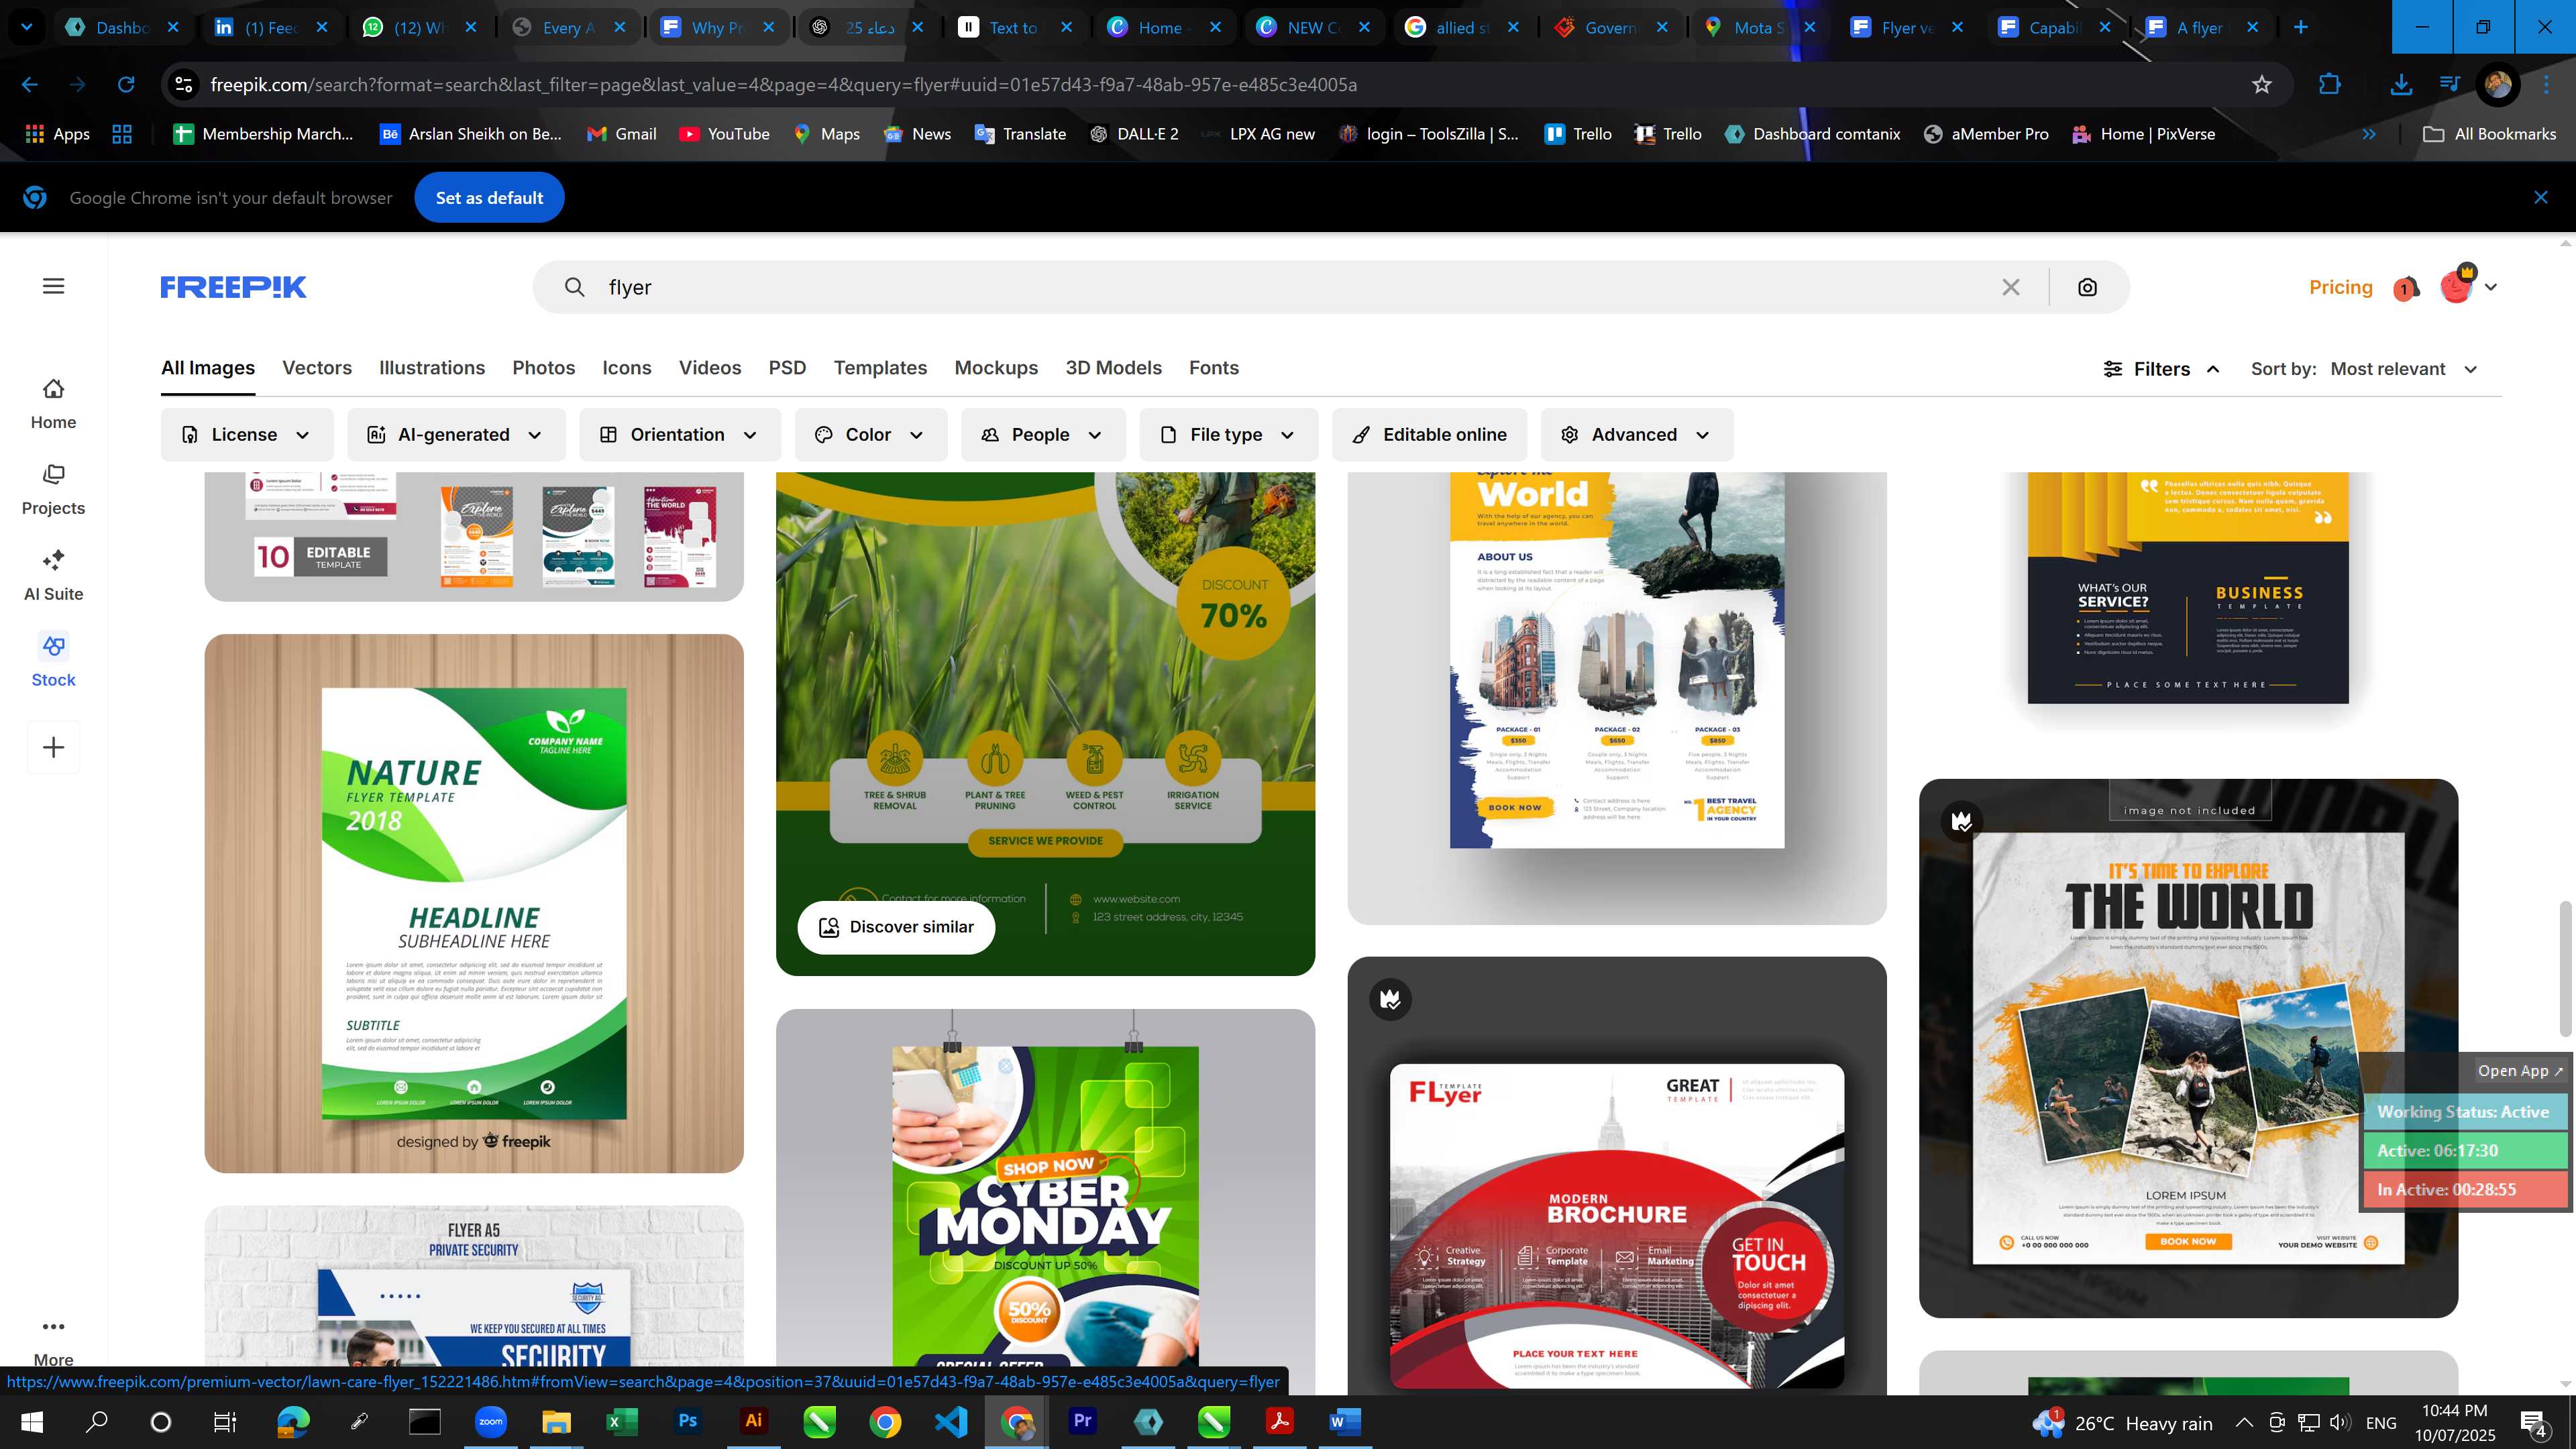Open Photoshop from the taskbar

click(688, 1421)
